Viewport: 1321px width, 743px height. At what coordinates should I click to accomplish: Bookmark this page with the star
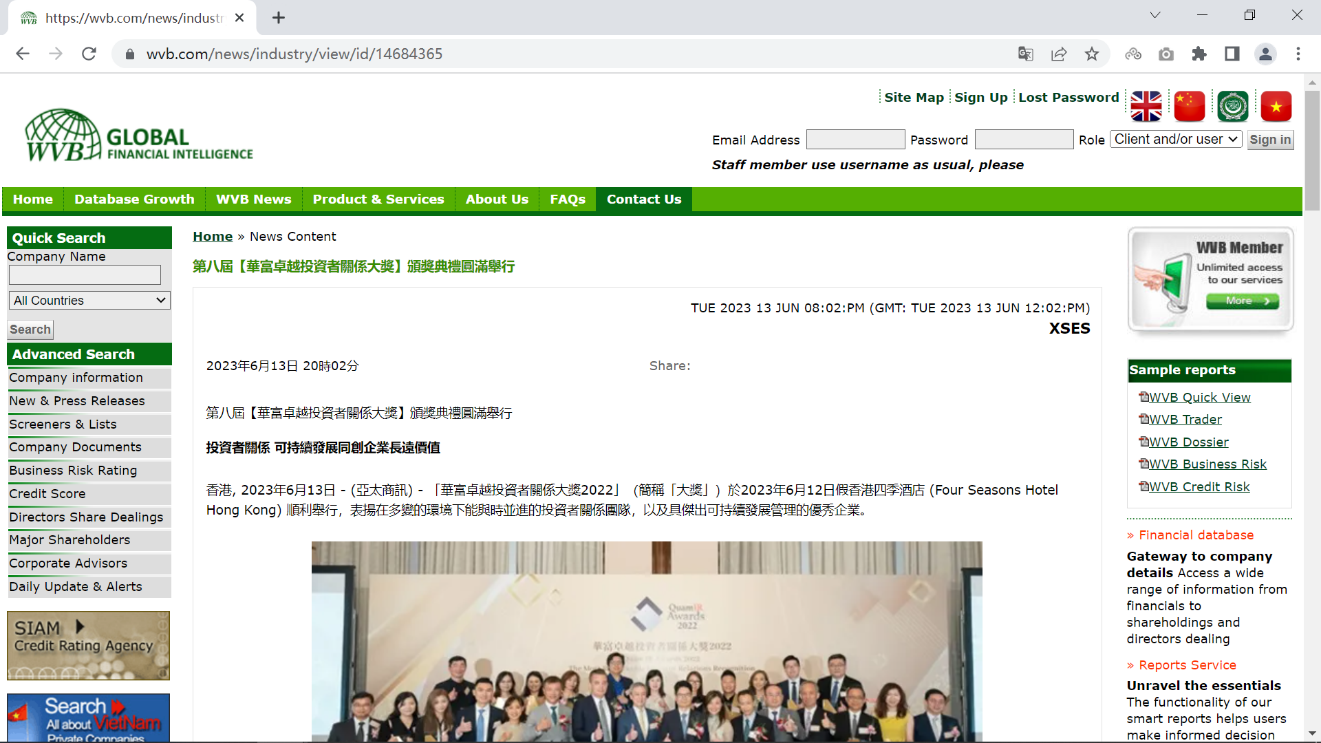click(1092, 54)
